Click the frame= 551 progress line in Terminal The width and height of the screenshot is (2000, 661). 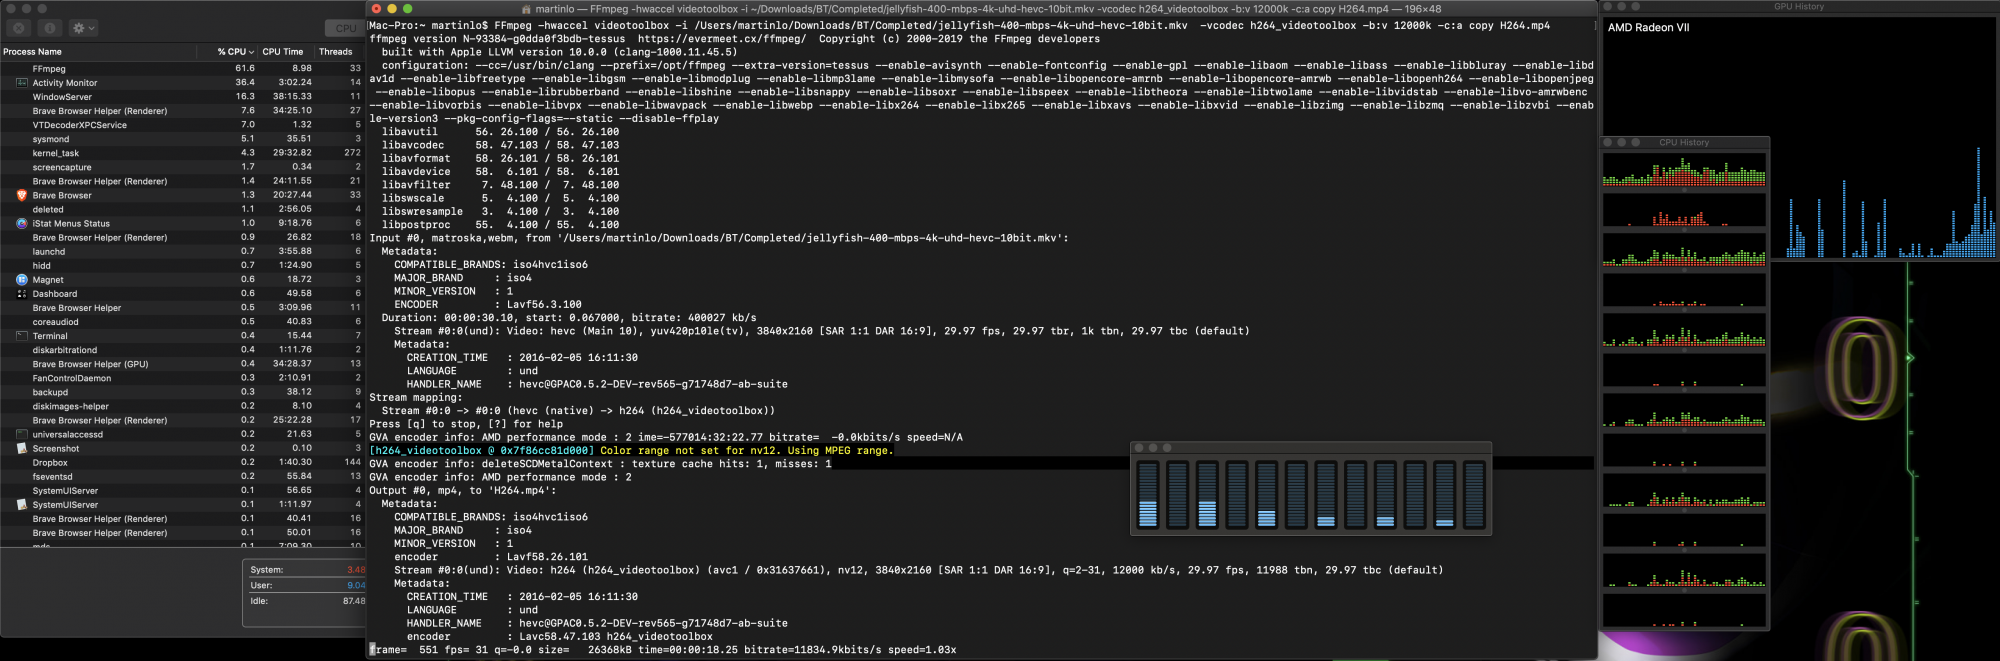(663, 649)
